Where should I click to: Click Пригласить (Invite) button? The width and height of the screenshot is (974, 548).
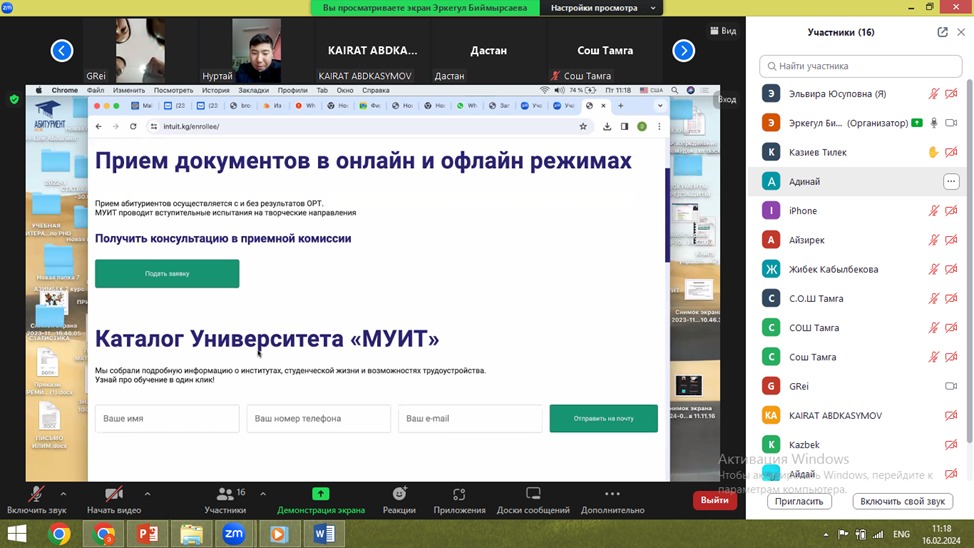coord(799,501)
